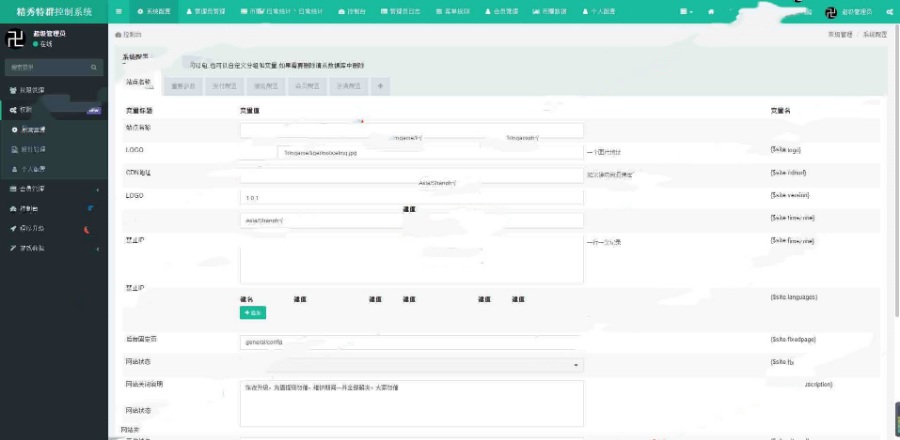Expand the last sidebar menu item with chevron

point(53,248)
